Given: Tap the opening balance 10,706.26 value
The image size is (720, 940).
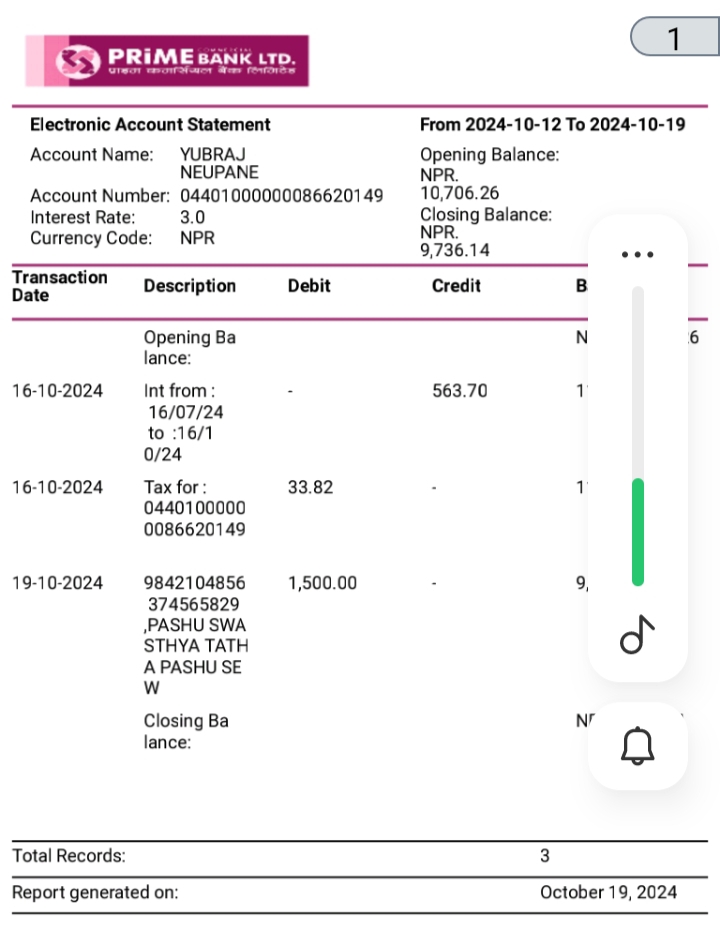Looking at the screenshot, I should (x=459, y=193).
